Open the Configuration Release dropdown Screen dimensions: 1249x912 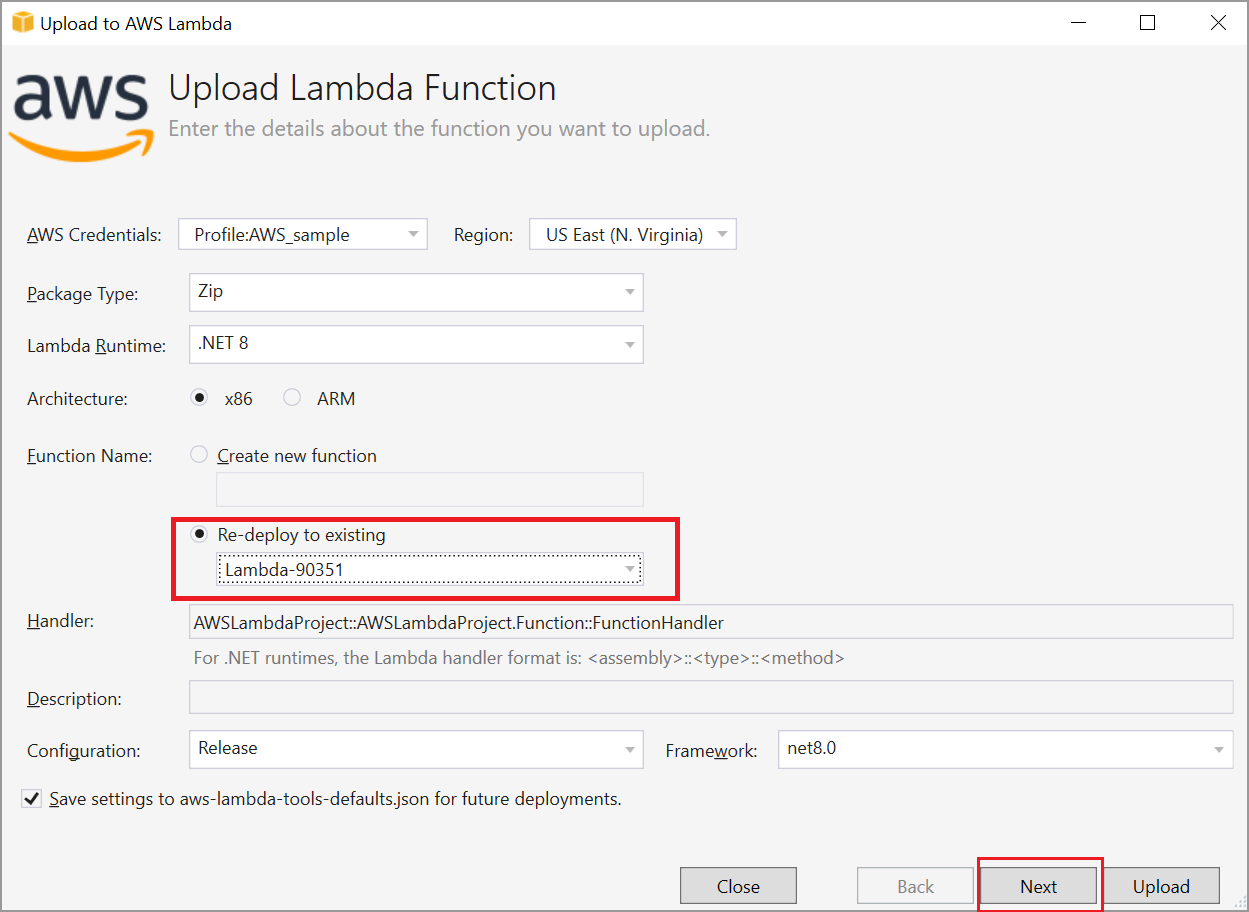click(x=415, y=749)
